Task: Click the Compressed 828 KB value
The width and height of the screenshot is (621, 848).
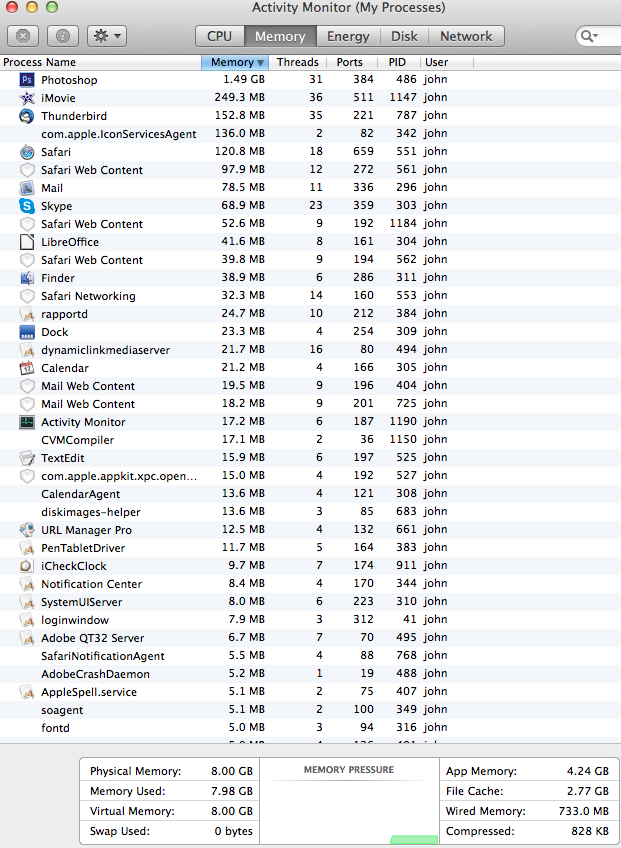Action: 590,831
